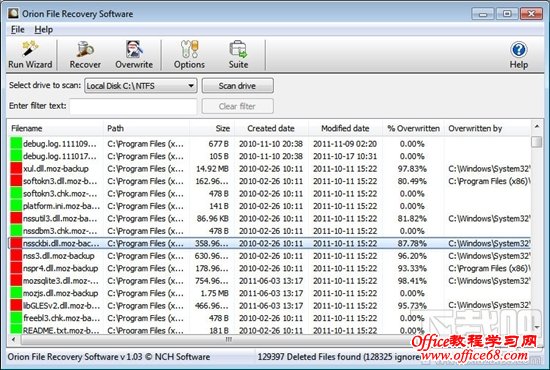Click the vertical scrollbar up arrow

(x=537, y=126)
